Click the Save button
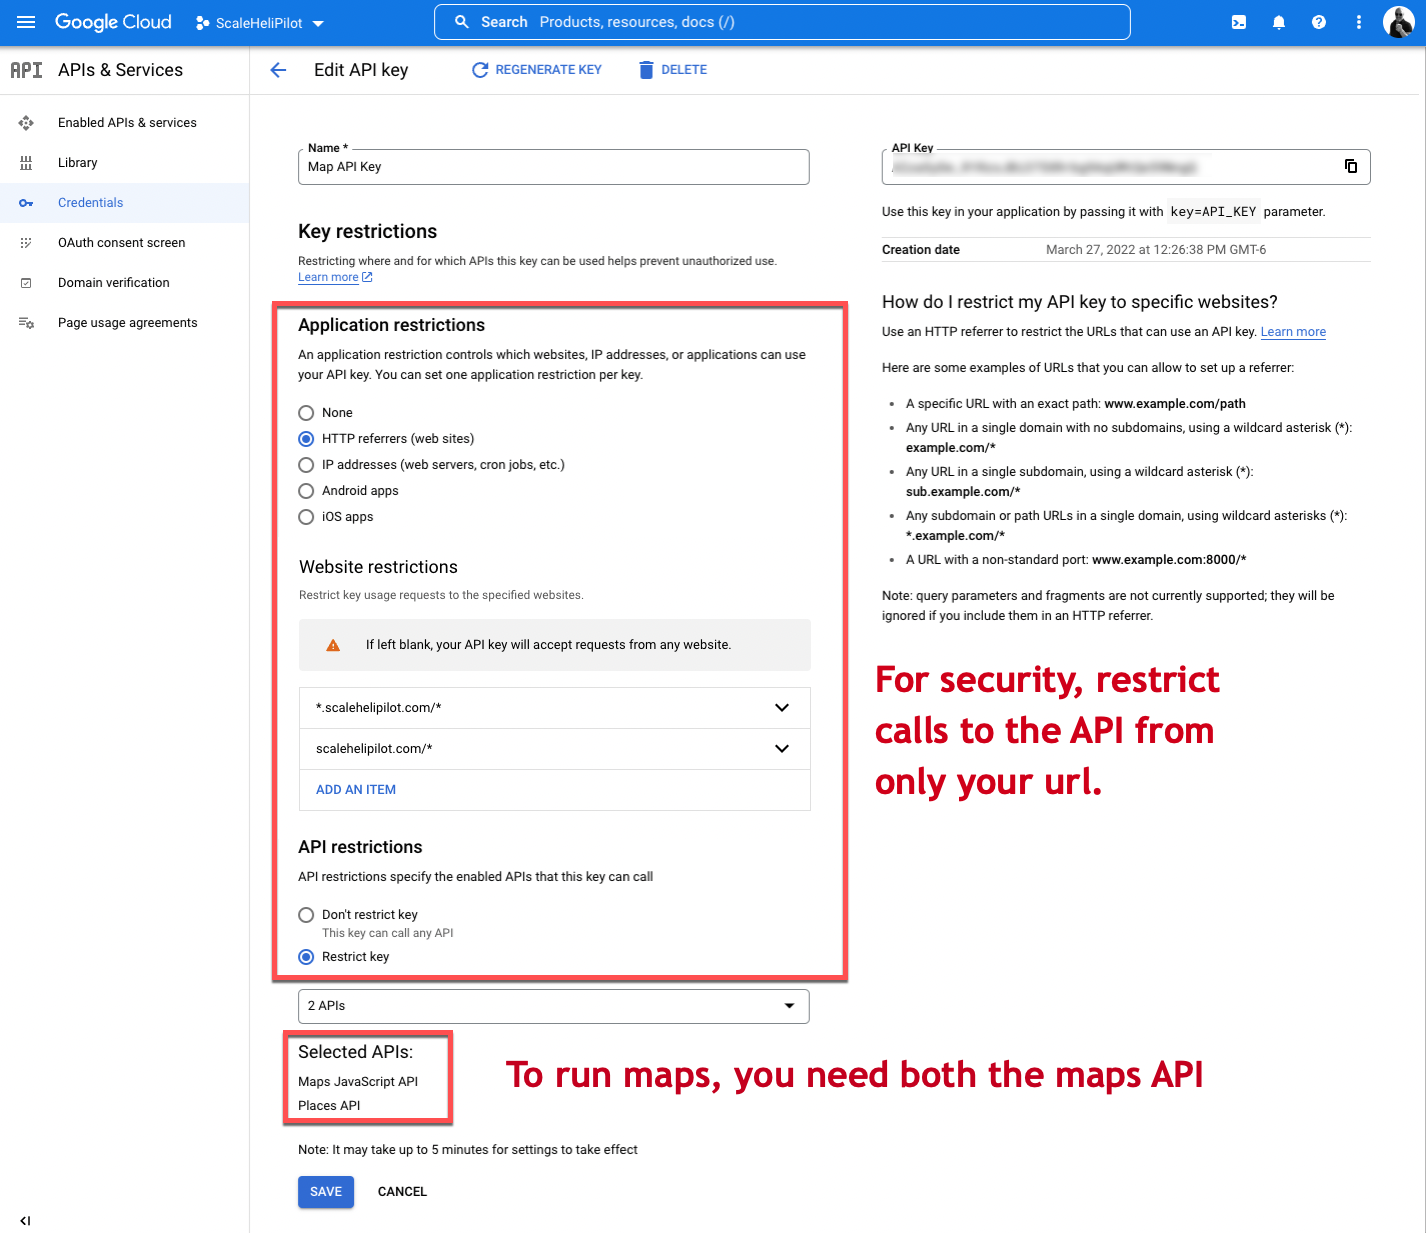 click(x=325, y=1192)
